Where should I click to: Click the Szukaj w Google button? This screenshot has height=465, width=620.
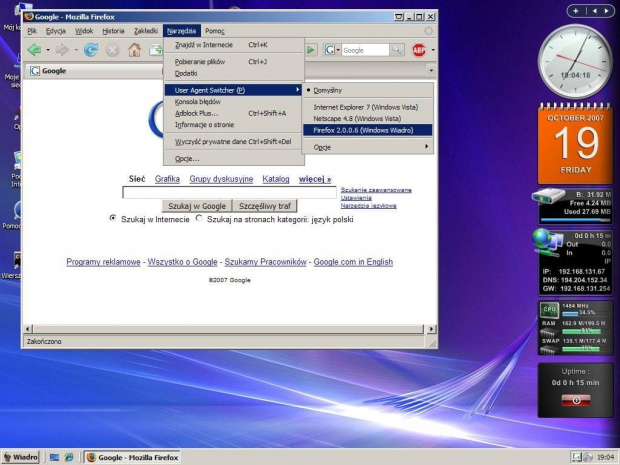click(197, 206)
